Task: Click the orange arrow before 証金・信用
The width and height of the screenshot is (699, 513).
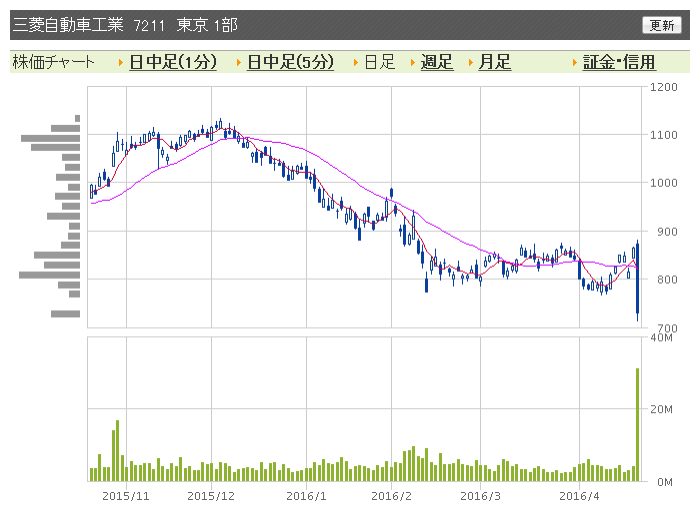Action: tap(575, 62)
